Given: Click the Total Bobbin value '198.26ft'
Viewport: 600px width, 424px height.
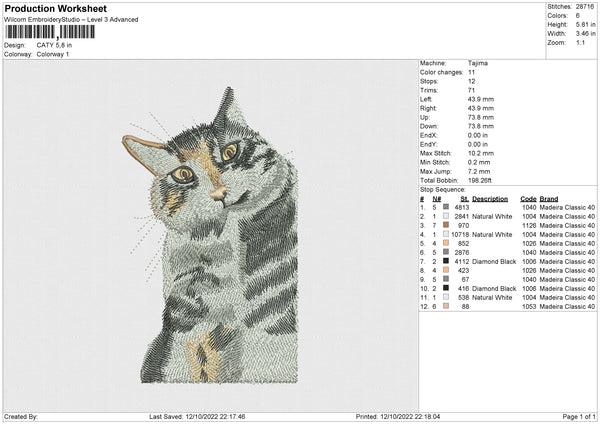Looking at the screenshot, I should click(x=480, y=180).
